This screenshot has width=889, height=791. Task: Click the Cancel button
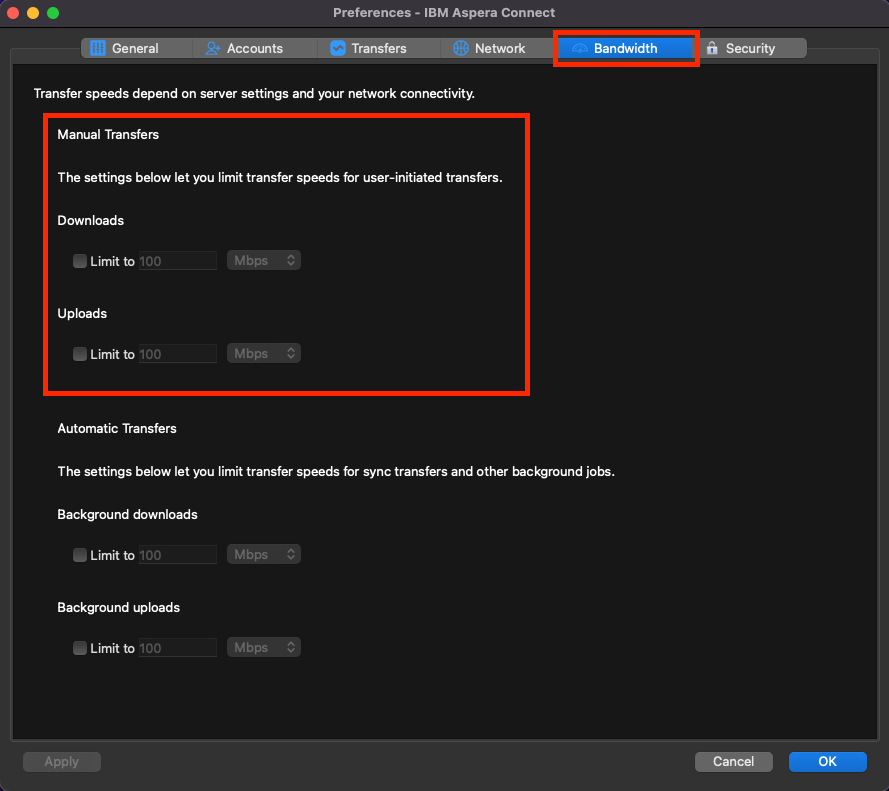pyautogui.click(x=734, y=762)
